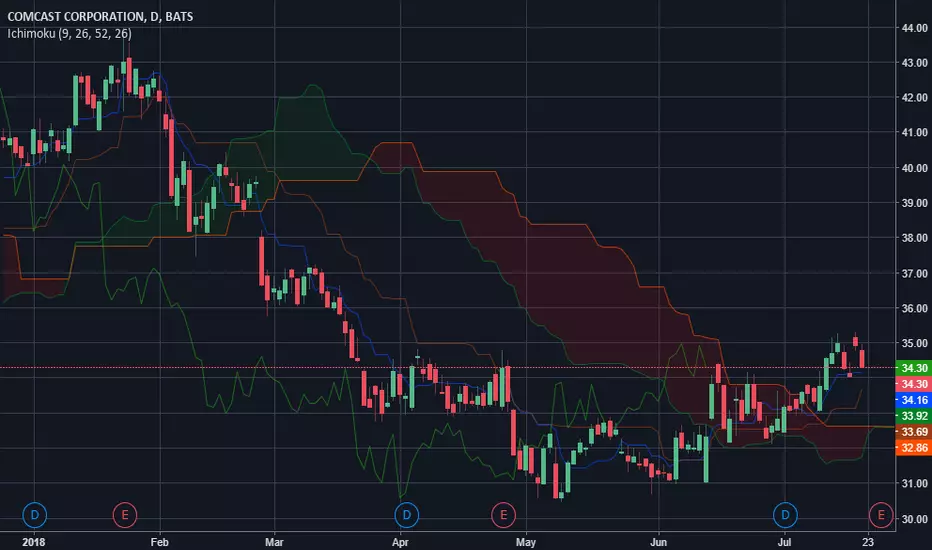
Task: Open the dividend marker at April
Action: [407, 515]
